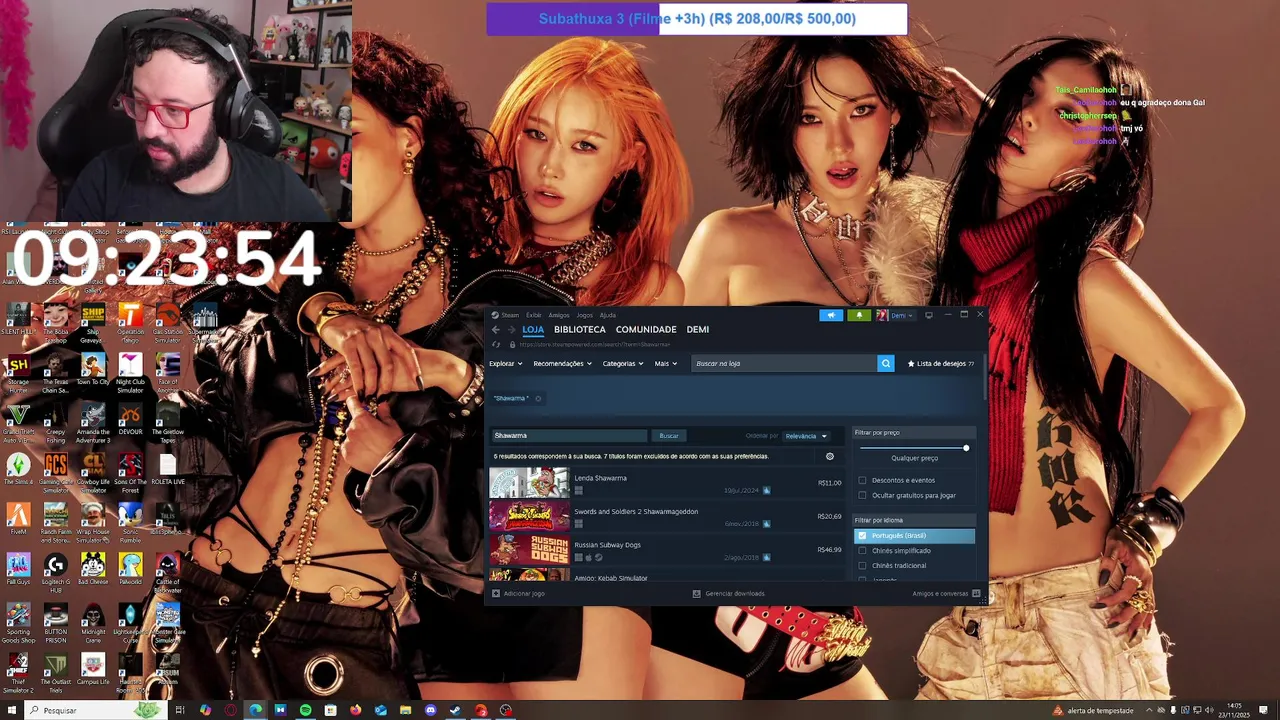Click the store search magnifier button
The image size is (1280, 720).
pos(885,364)
